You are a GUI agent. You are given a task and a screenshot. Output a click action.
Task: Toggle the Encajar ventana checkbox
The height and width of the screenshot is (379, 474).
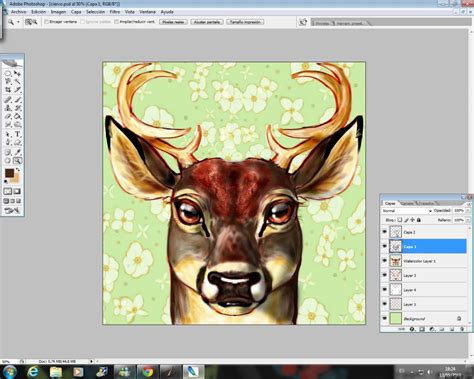[47, 22]
